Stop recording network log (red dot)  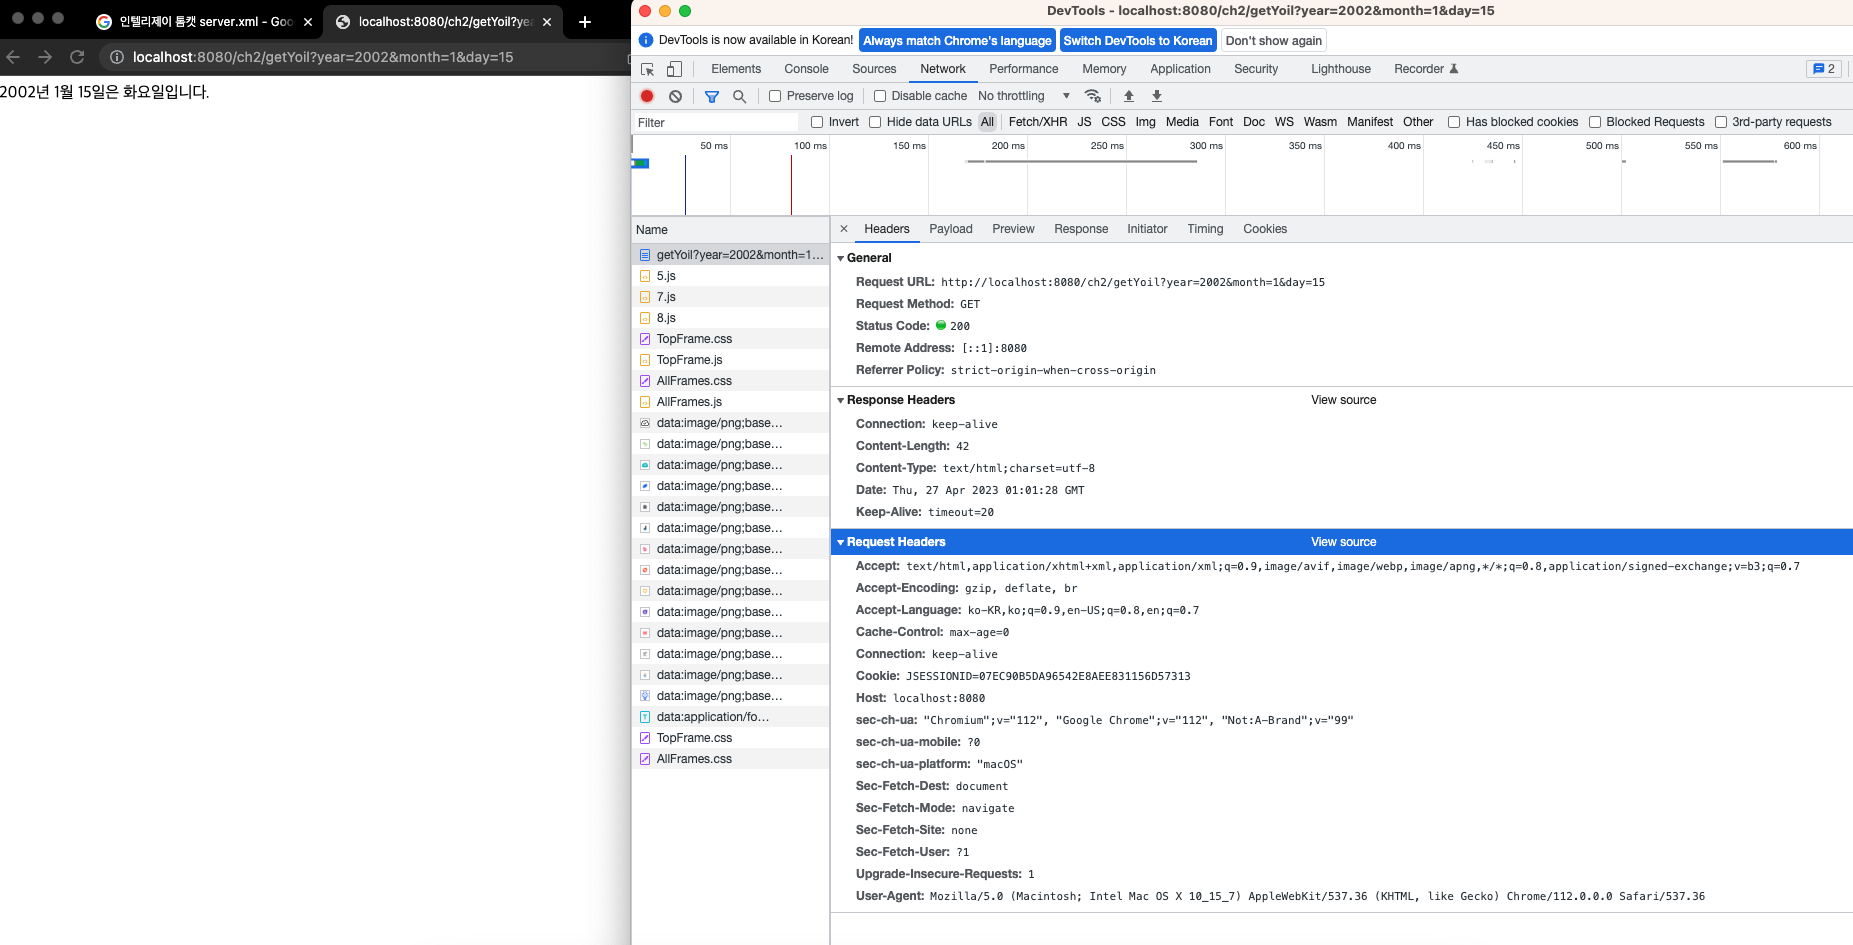click(x=647, y=96)
